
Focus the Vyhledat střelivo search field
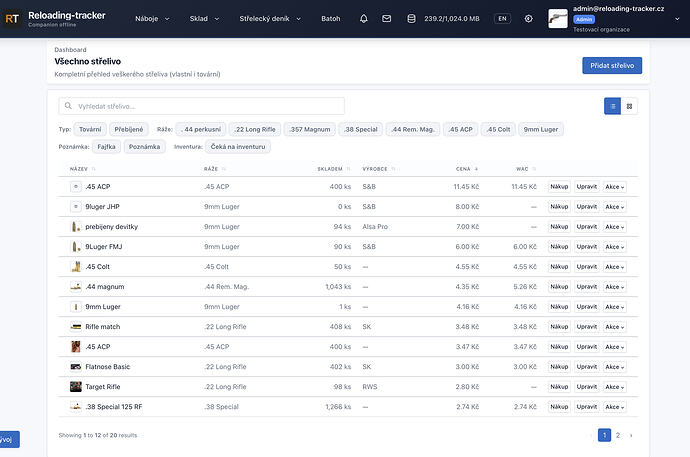click(x=202, y=106)
